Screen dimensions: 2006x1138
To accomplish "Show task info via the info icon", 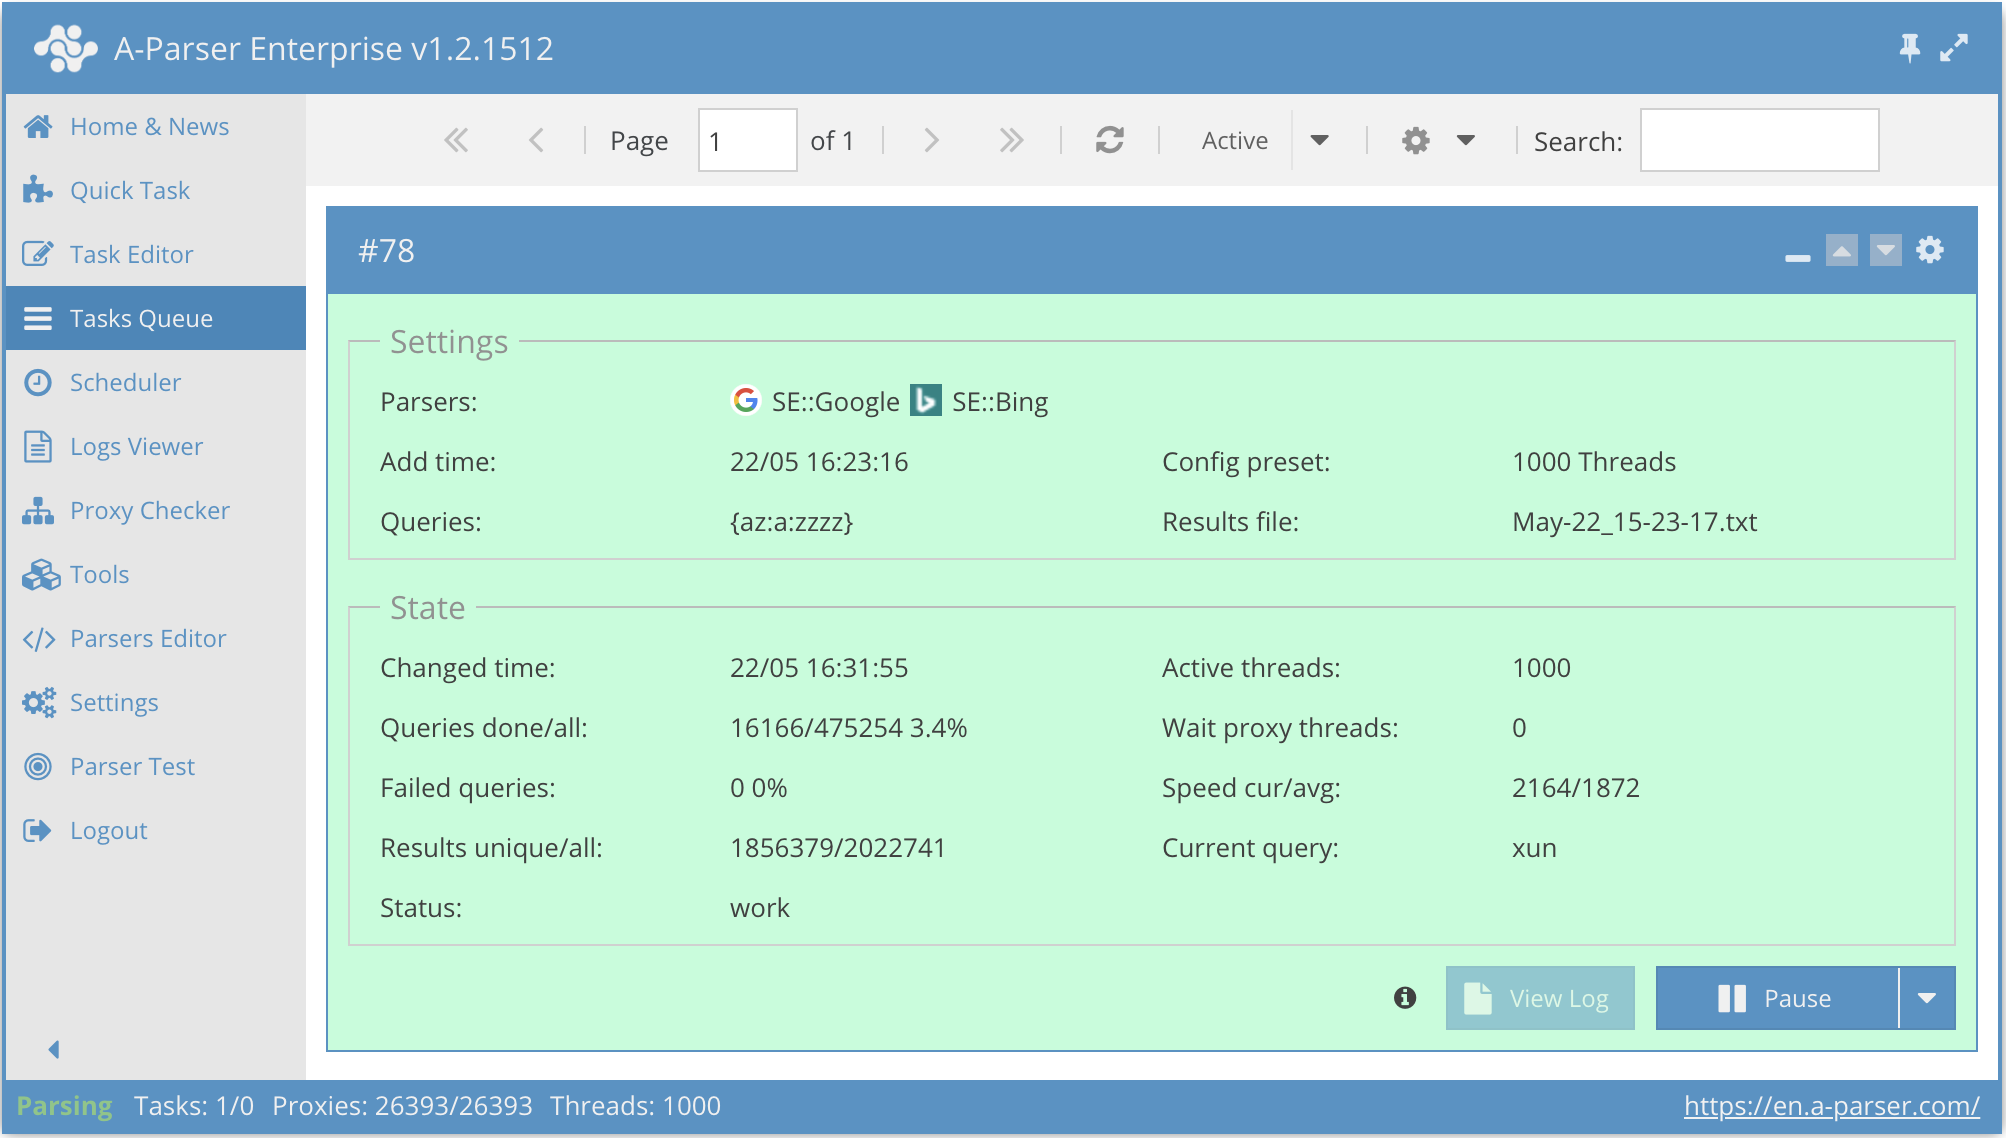I will click(x=1404, y=997).
